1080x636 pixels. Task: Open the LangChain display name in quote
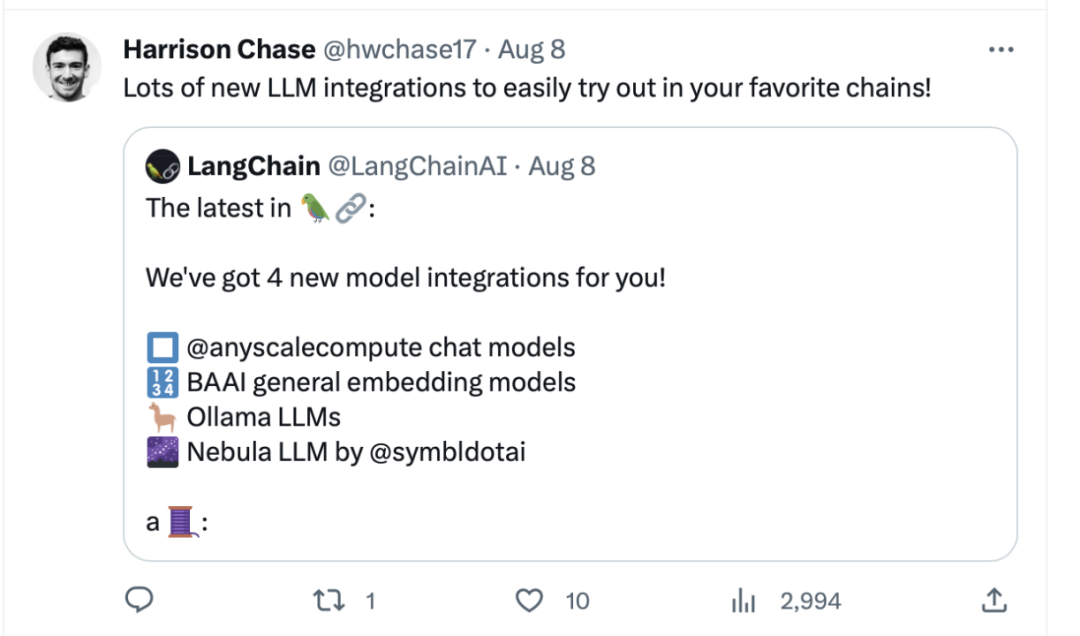(x=253, y=166)
